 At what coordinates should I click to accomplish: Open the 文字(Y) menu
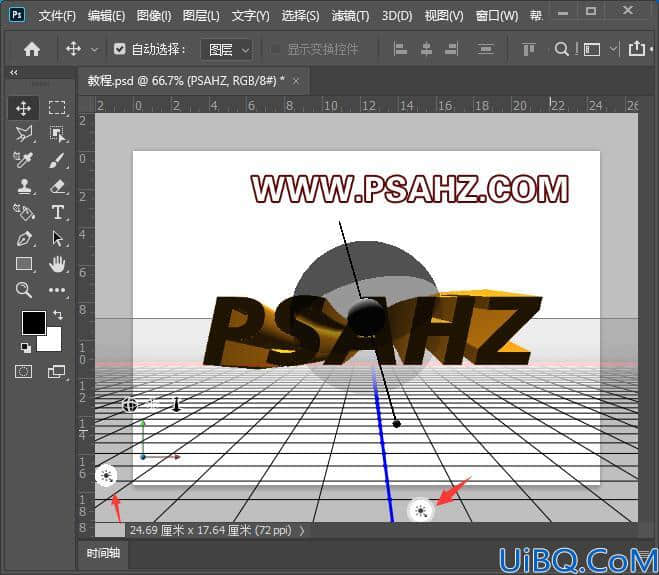(x=250, y=16)
